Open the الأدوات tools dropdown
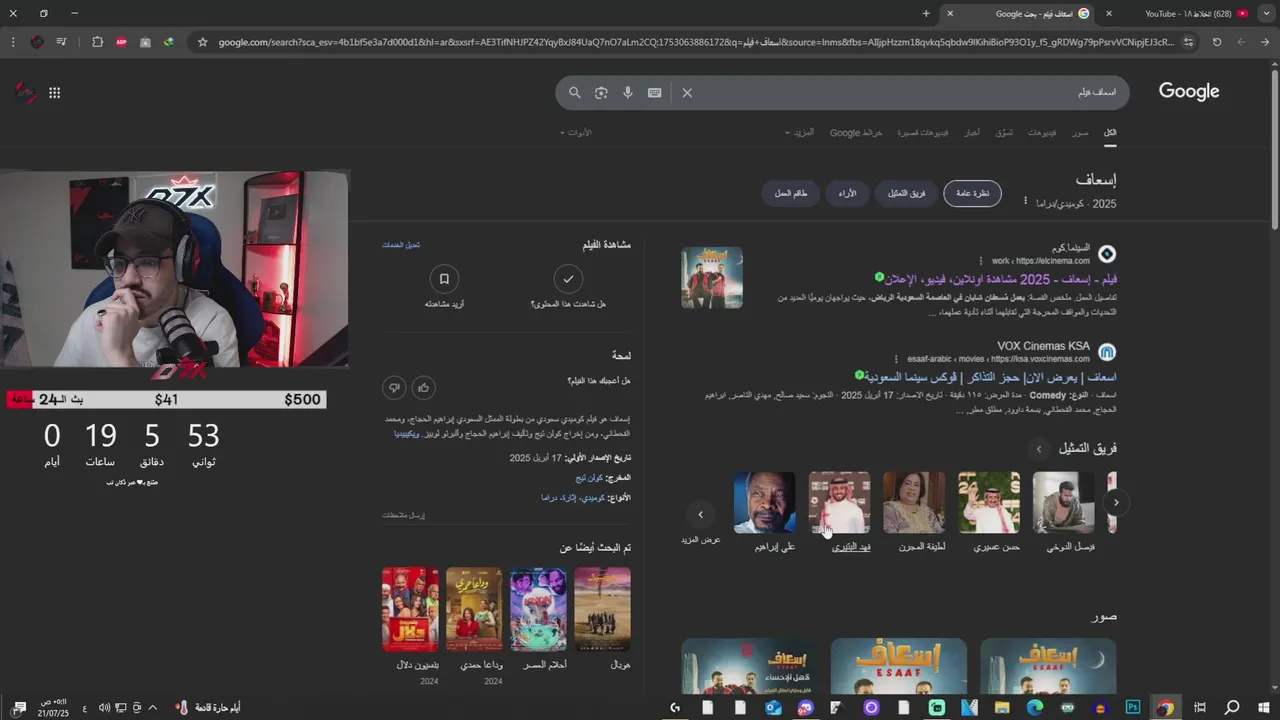 [576, 132]
